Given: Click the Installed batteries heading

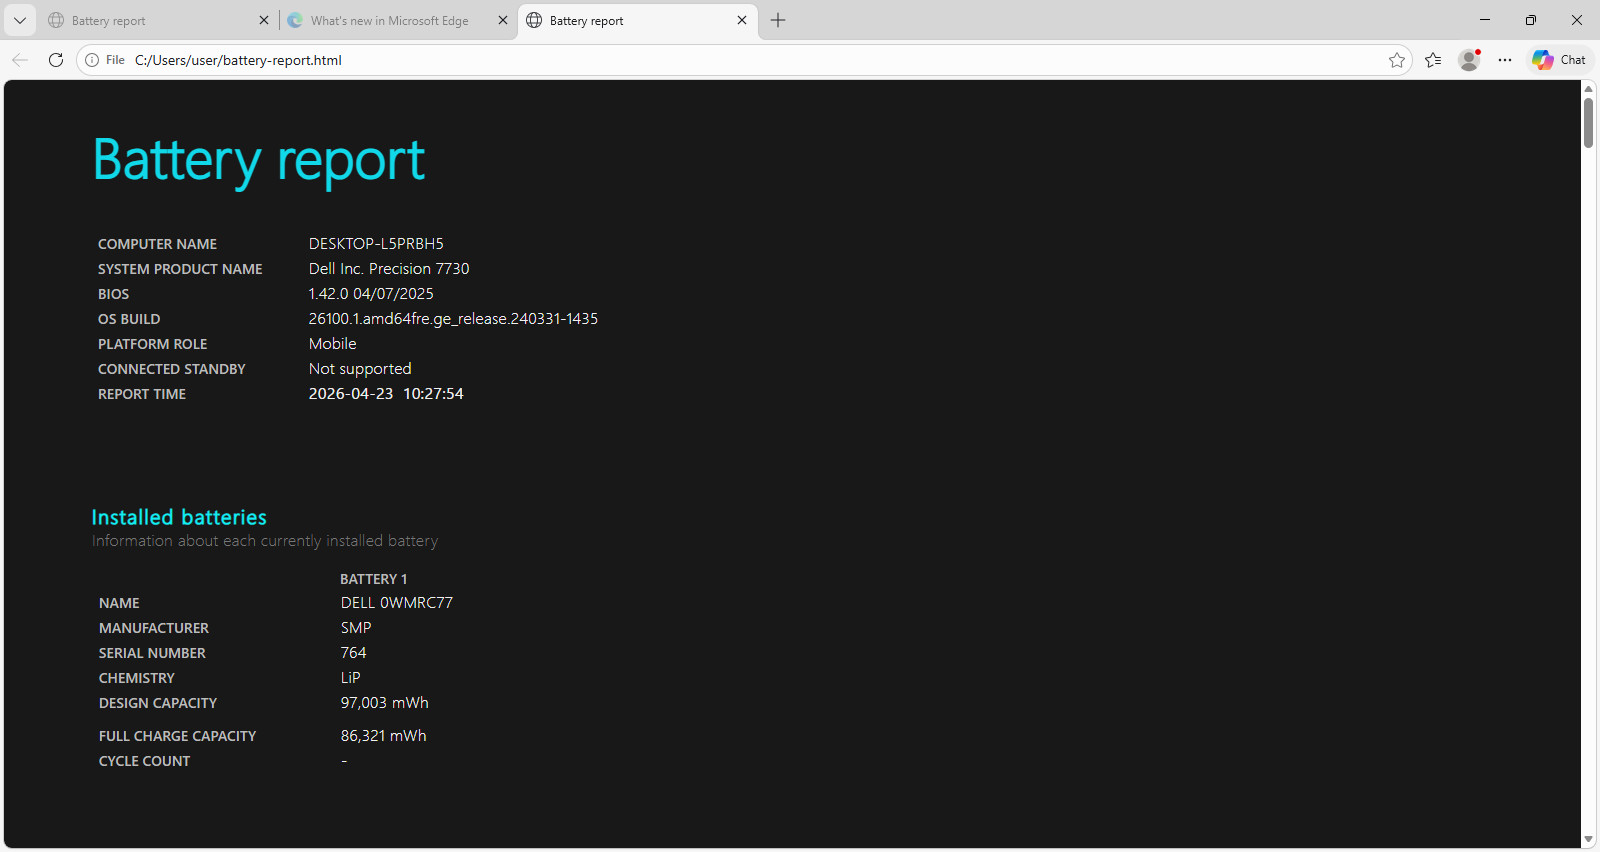Looking at the screenshot, I should coord(179,517).
